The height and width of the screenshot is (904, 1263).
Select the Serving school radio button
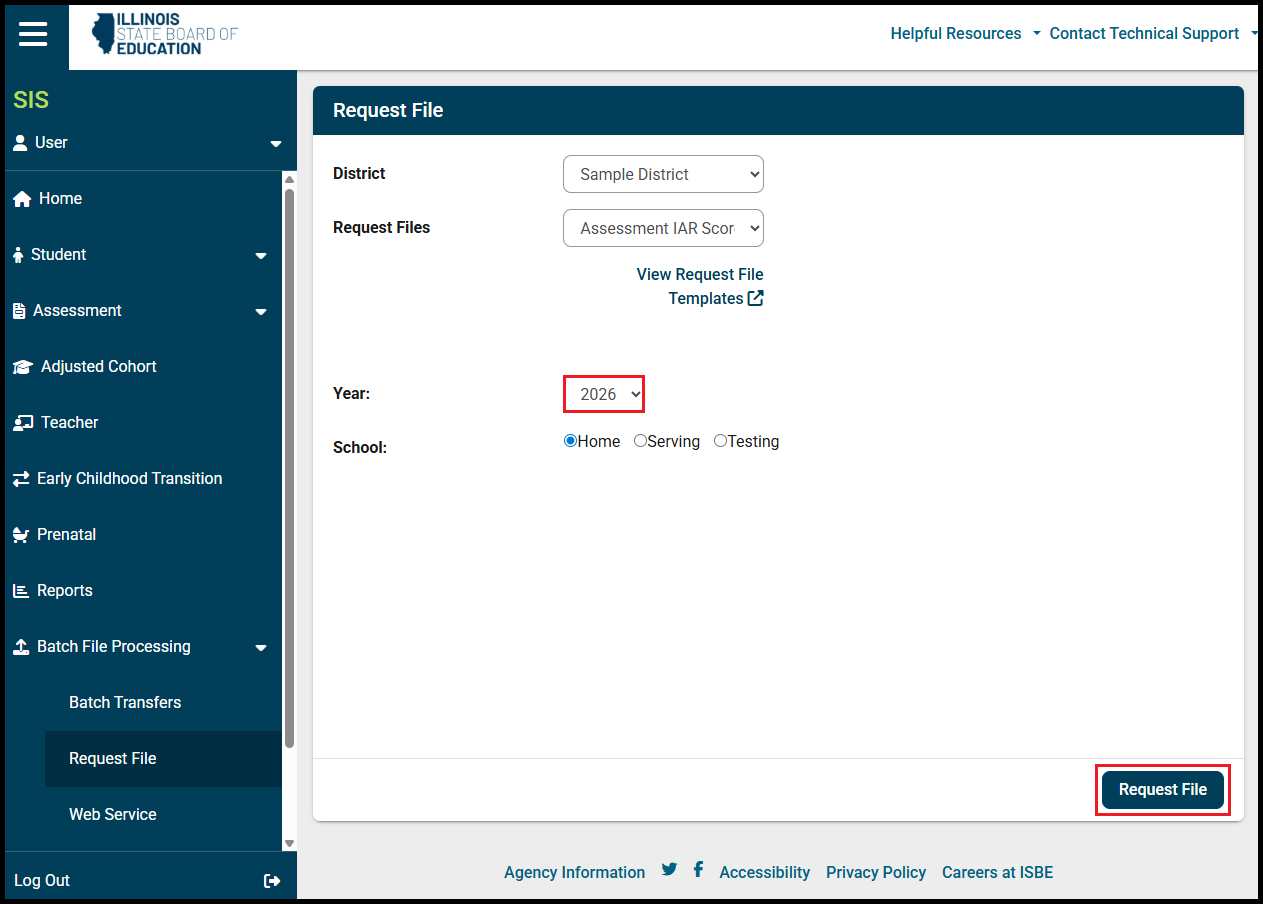pos(641,441)
